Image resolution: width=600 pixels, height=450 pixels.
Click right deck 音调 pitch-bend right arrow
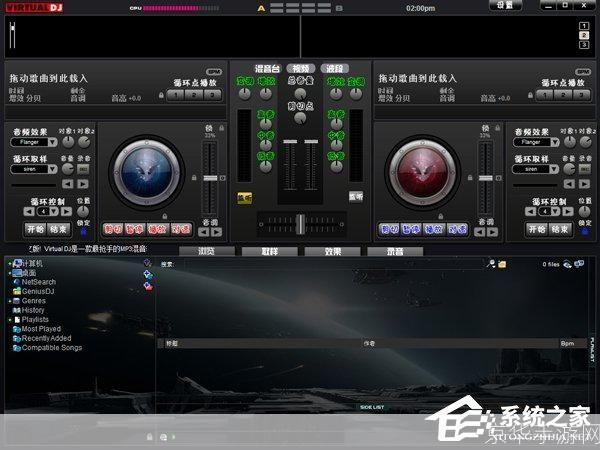[492, 232]
